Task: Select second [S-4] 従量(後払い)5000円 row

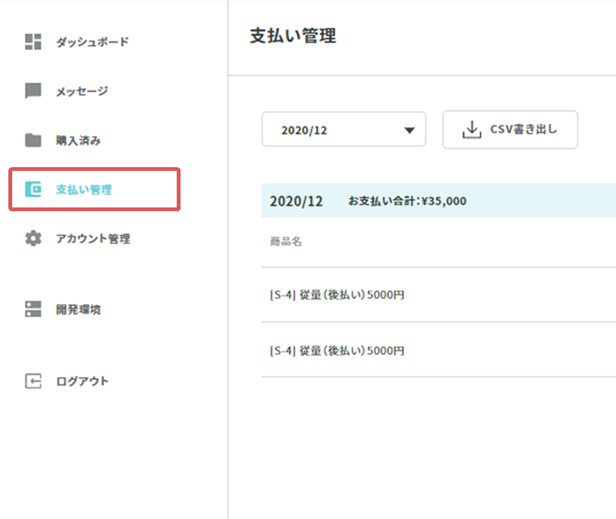Action: (439, 350)
